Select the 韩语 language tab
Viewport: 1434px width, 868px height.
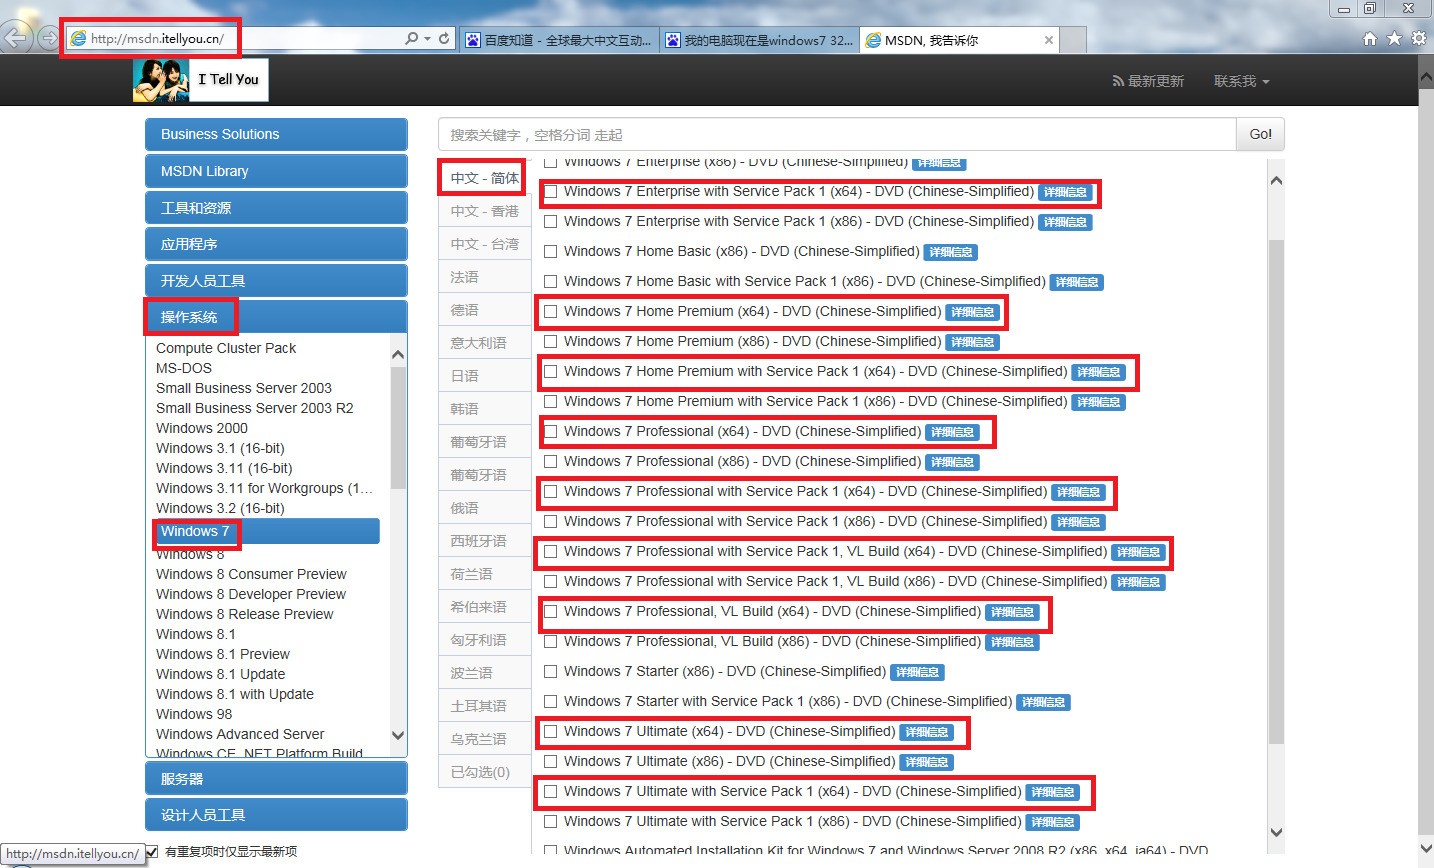tap(484, 409)
